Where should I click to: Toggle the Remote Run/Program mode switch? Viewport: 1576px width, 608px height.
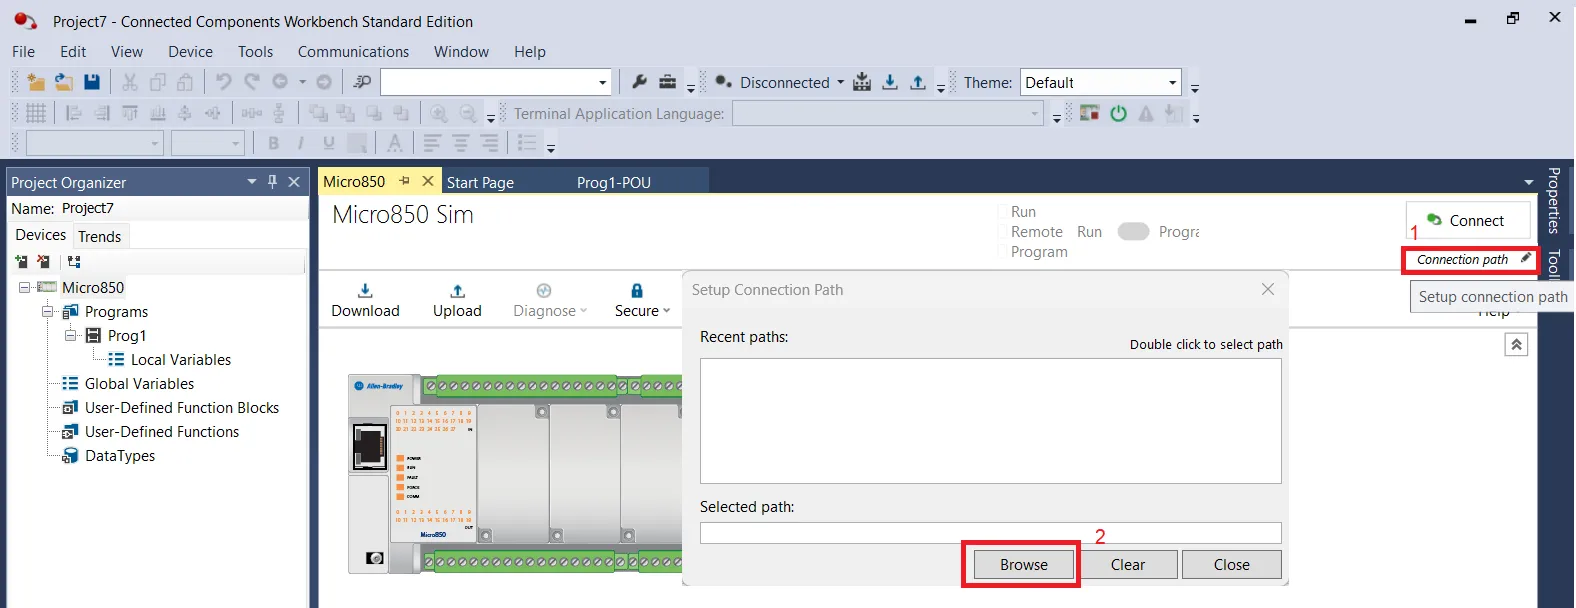click(1133, 232)
